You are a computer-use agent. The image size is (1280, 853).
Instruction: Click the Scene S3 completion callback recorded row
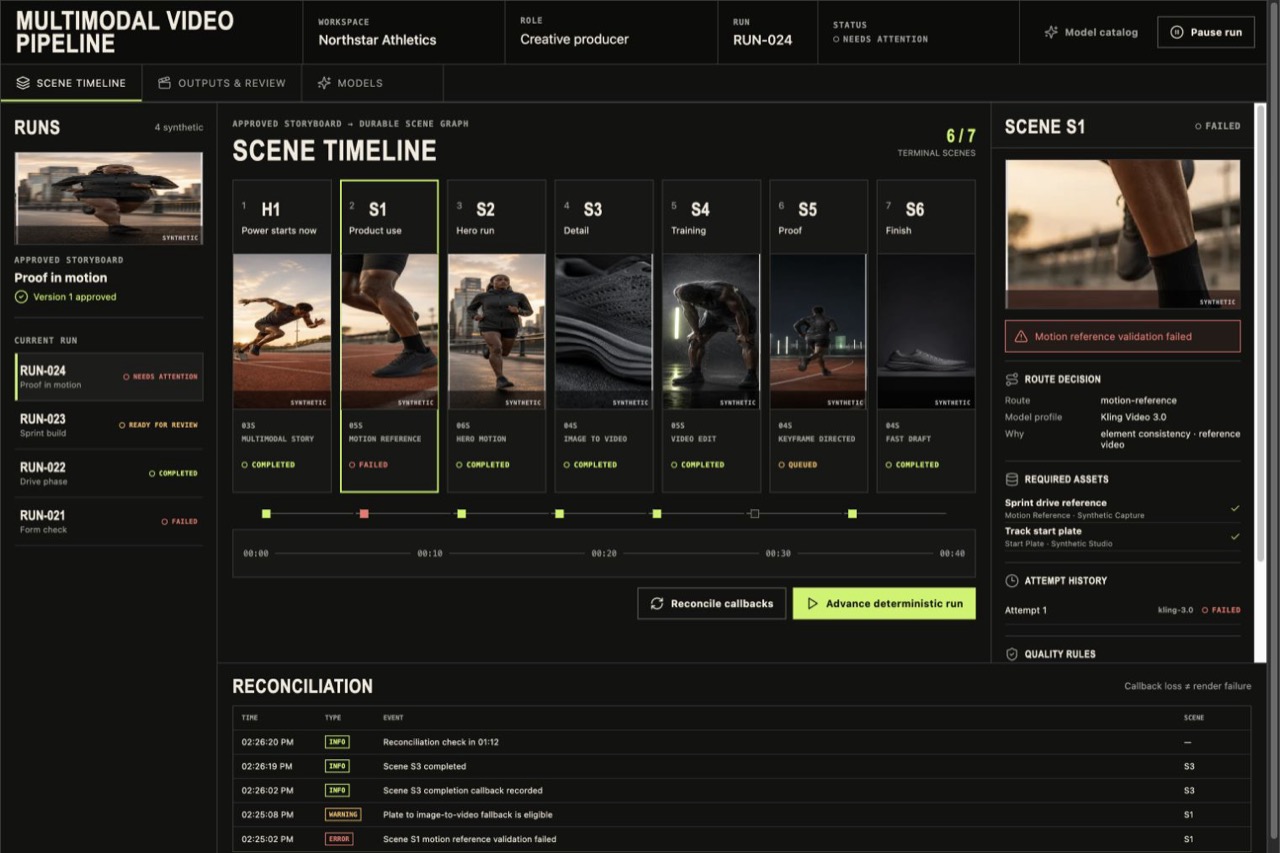(x=742, y=790)
